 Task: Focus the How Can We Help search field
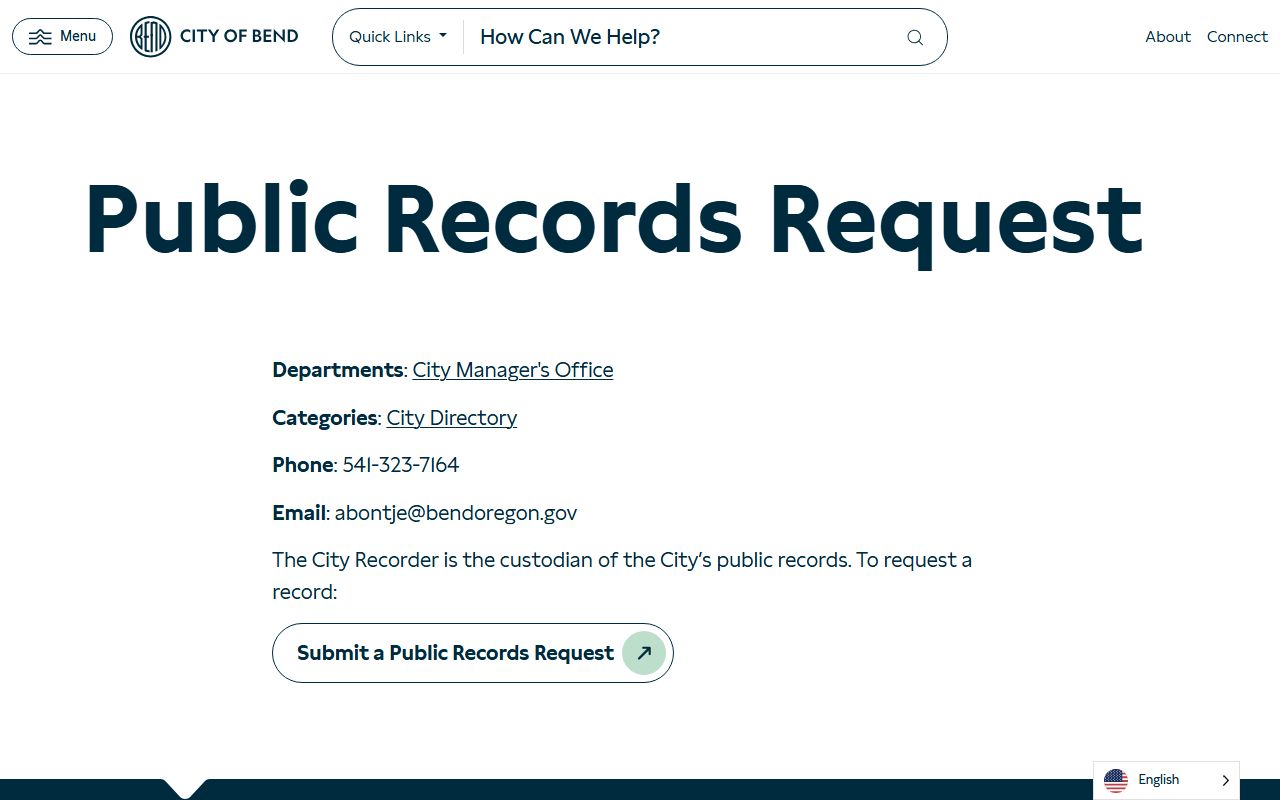[680, 37]
